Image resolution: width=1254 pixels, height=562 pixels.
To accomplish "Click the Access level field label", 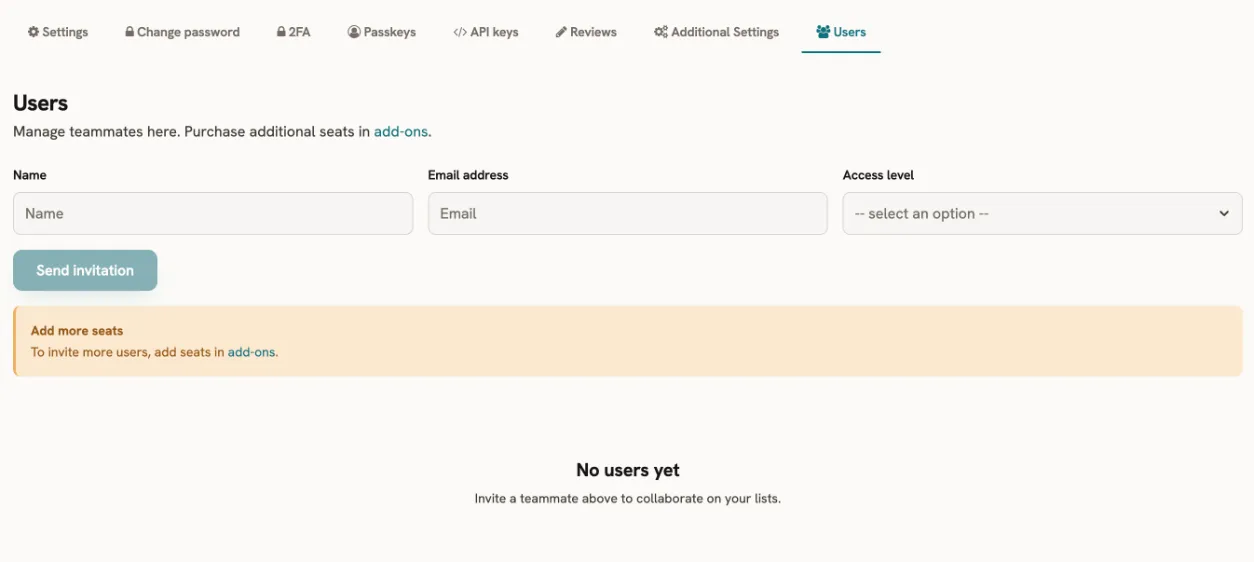I will [878, 175].
